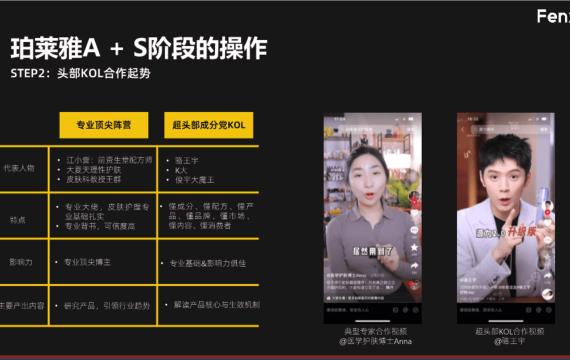Screen dimensions: 570x360
Task: Click the bullet 专业背书，可信度高
Action: pos(100,226)
